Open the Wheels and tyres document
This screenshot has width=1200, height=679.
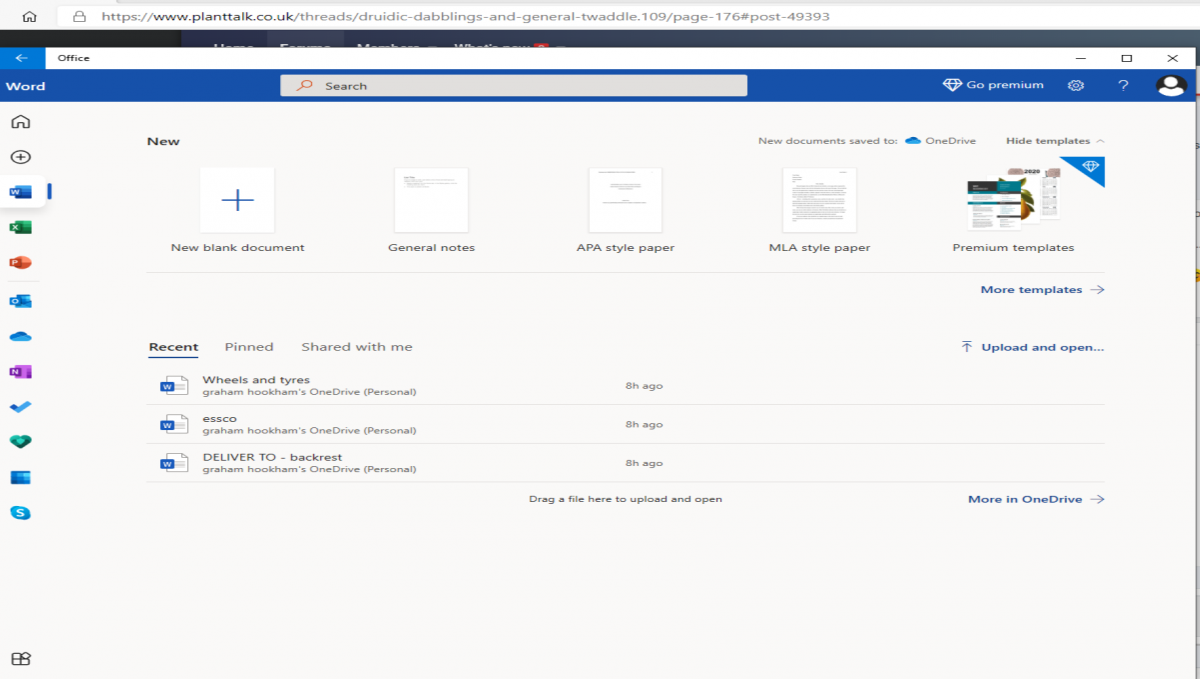[x=626, y=386]
